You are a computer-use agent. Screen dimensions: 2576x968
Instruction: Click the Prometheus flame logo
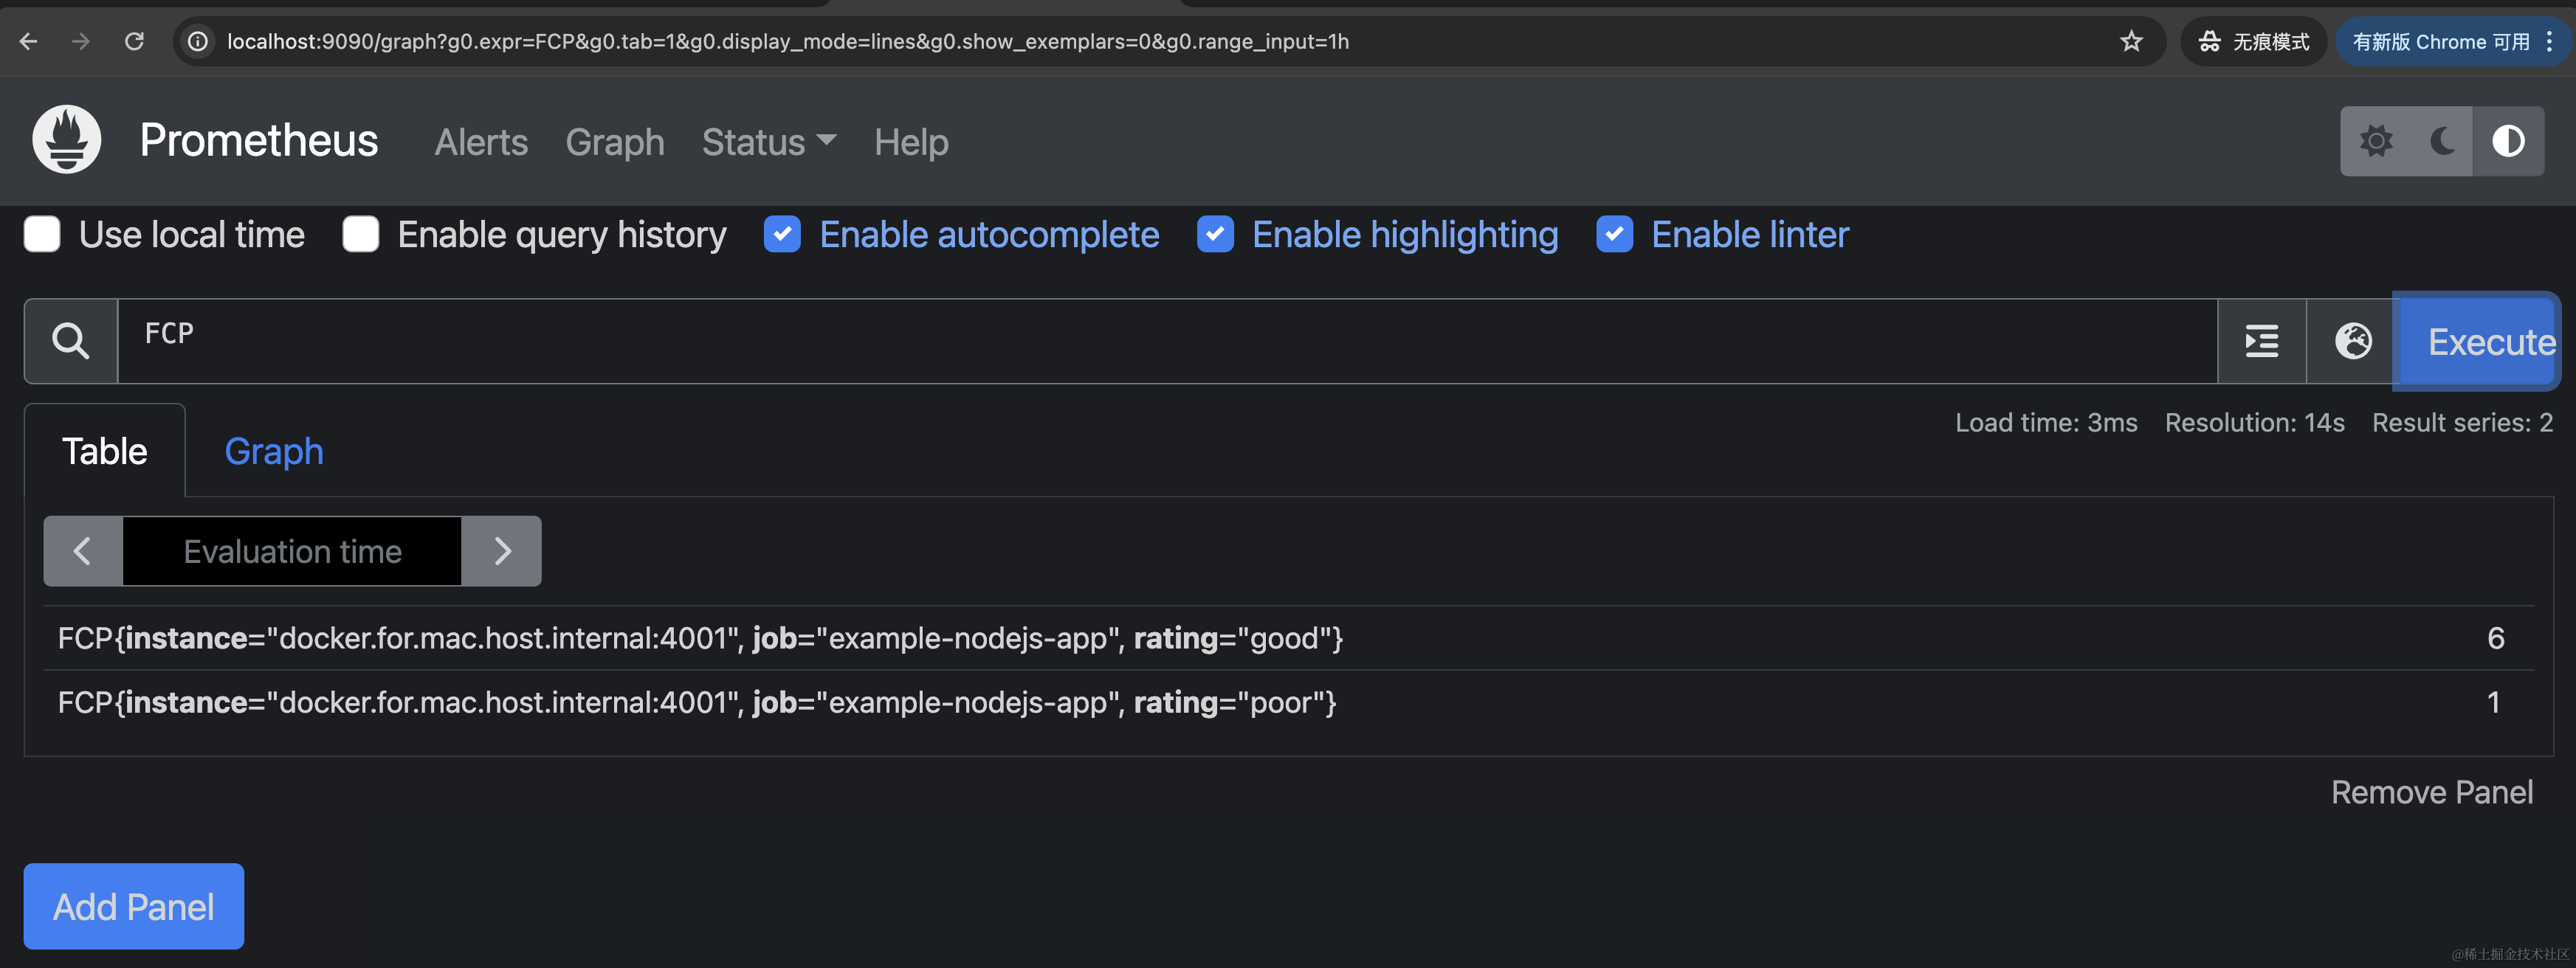pyautogui.click(x=66, y=140)
